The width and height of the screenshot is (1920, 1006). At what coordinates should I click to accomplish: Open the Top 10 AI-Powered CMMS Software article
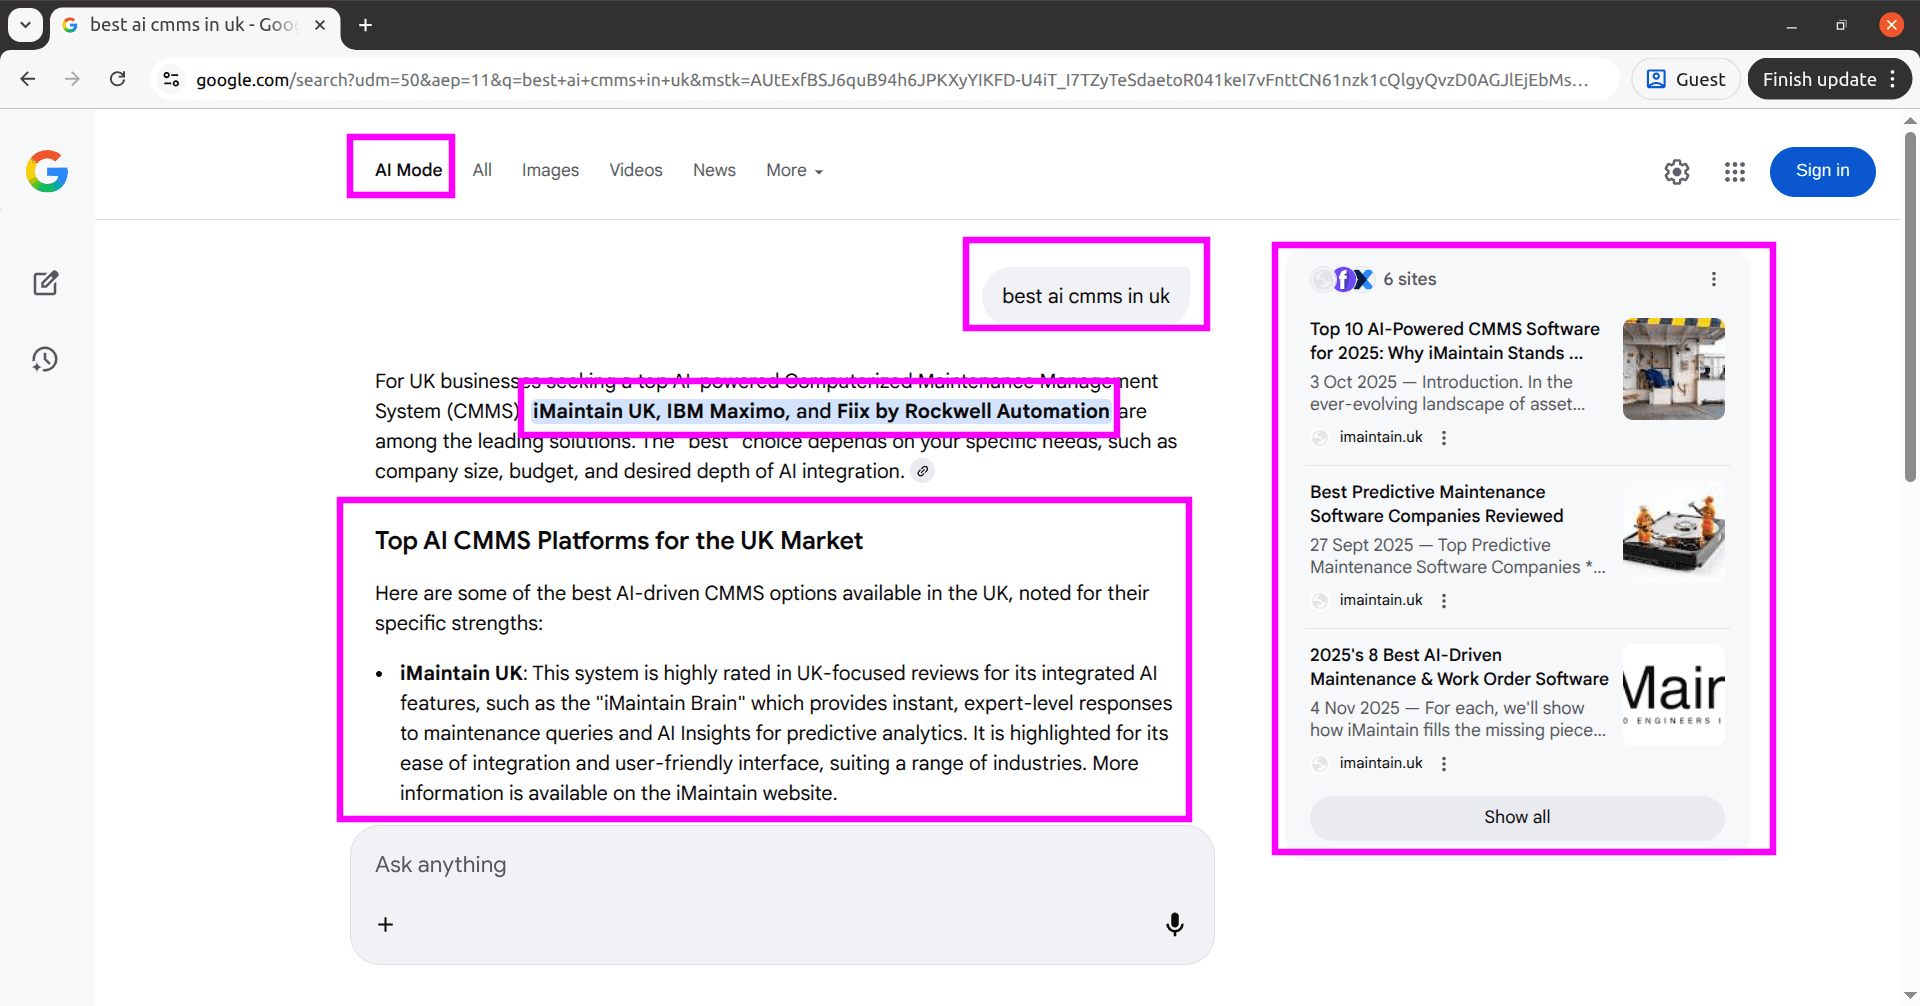click(x=1453, y=340)
